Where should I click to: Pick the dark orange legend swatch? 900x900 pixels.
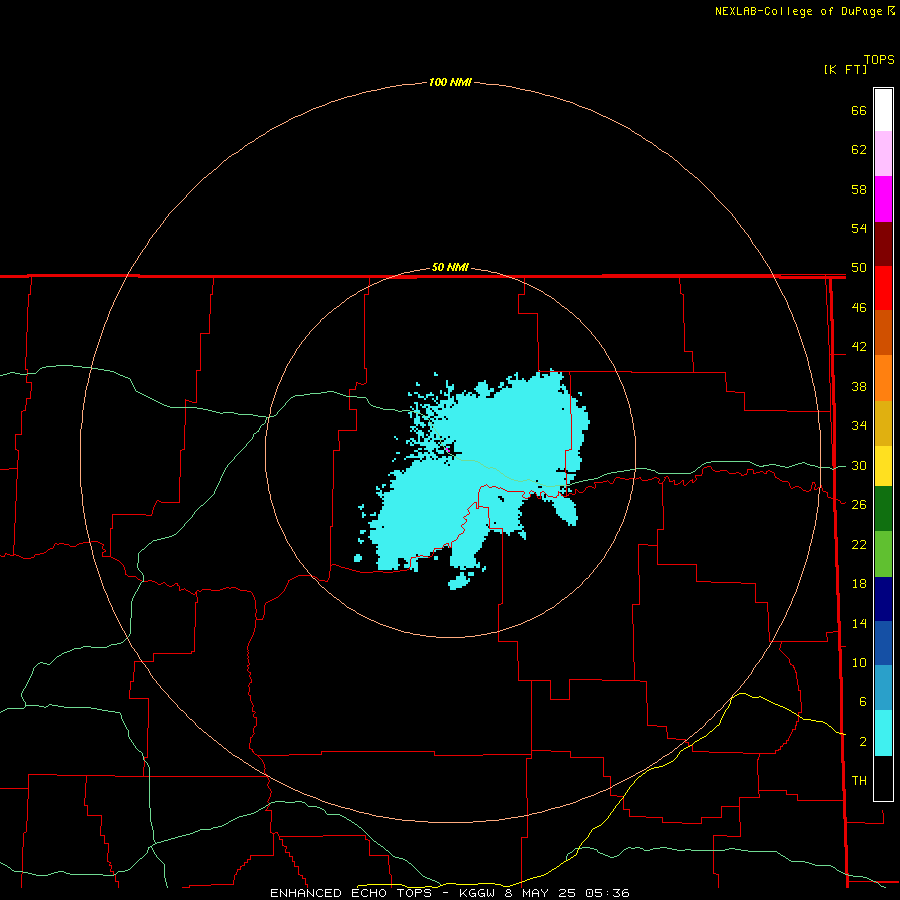[x=883, y=333]
